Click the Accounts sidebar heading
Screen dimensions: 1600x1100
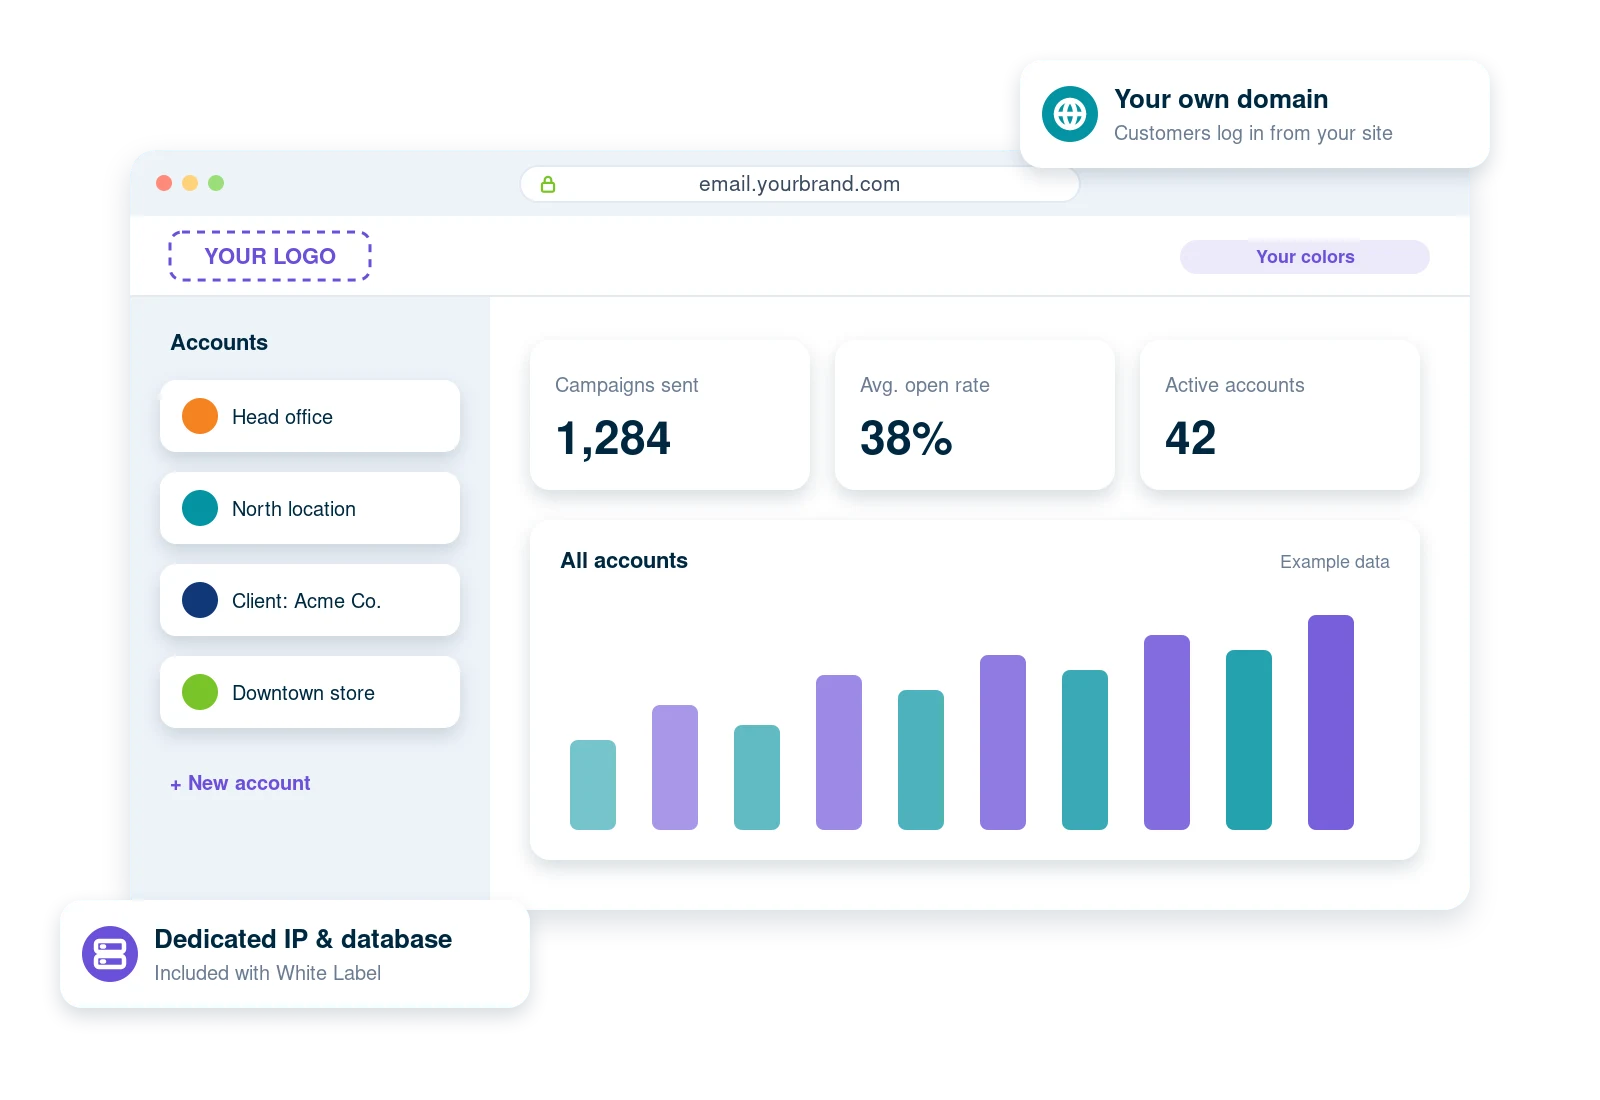(x=219, y=343)
